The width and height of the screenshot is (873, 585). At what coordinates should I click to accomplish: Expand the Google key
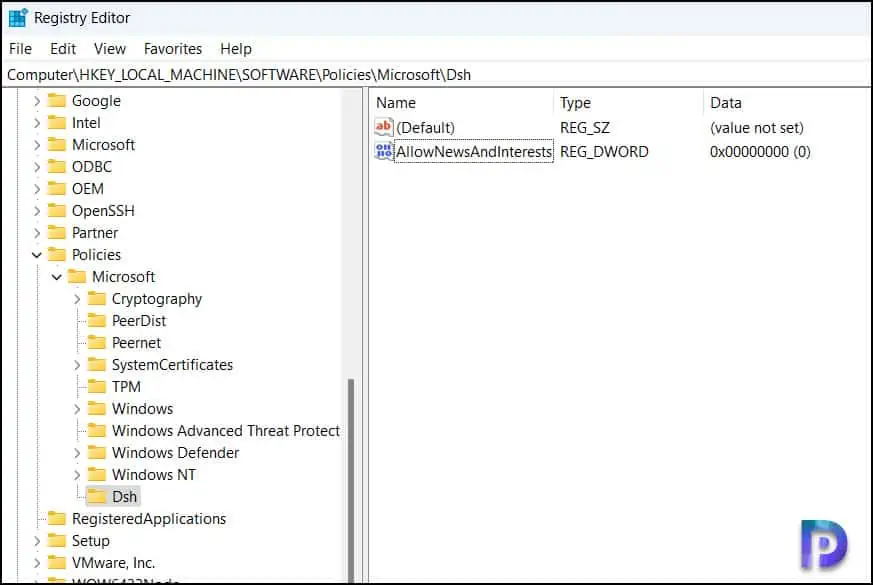tap(37, 101)
